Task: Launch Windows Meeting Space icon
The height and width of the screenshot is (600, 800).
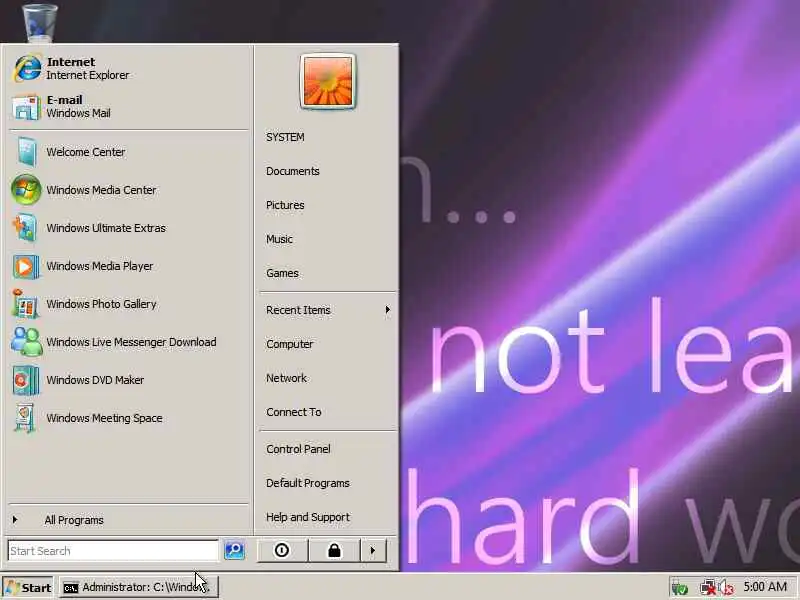Action: tap(24, 418)
